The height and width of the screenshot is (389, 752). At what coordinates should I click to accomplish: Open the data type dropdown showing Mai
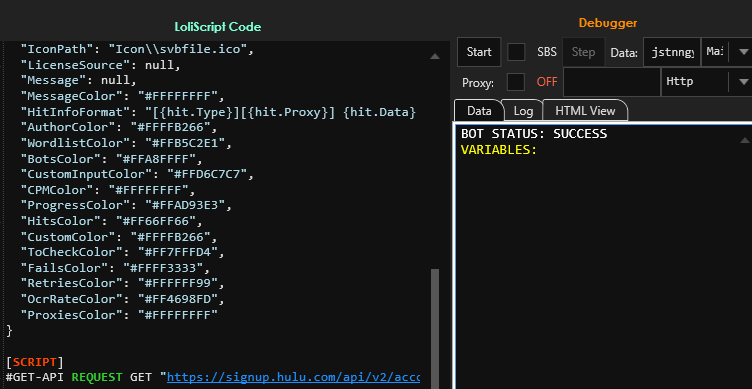tap(726, 52)
